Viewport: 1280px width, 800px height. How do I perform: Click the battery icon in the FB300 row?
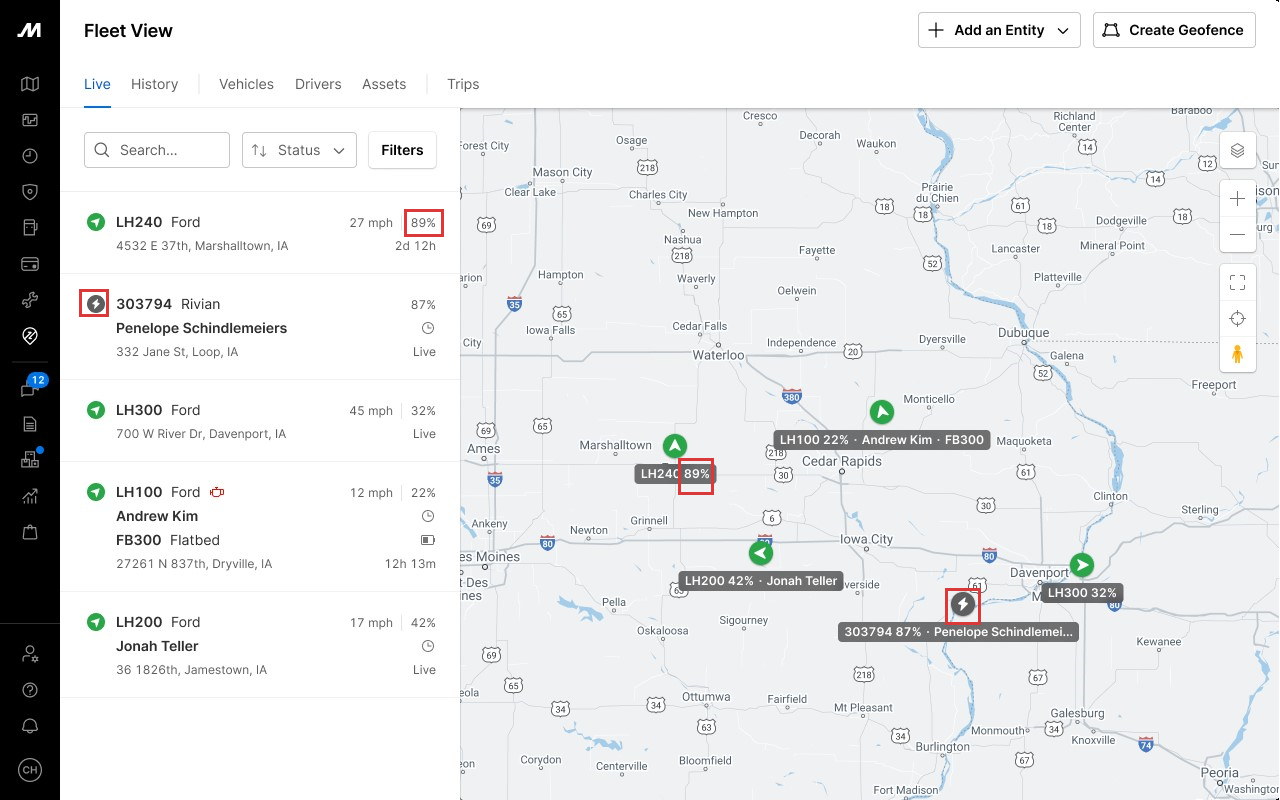point(428,540)
